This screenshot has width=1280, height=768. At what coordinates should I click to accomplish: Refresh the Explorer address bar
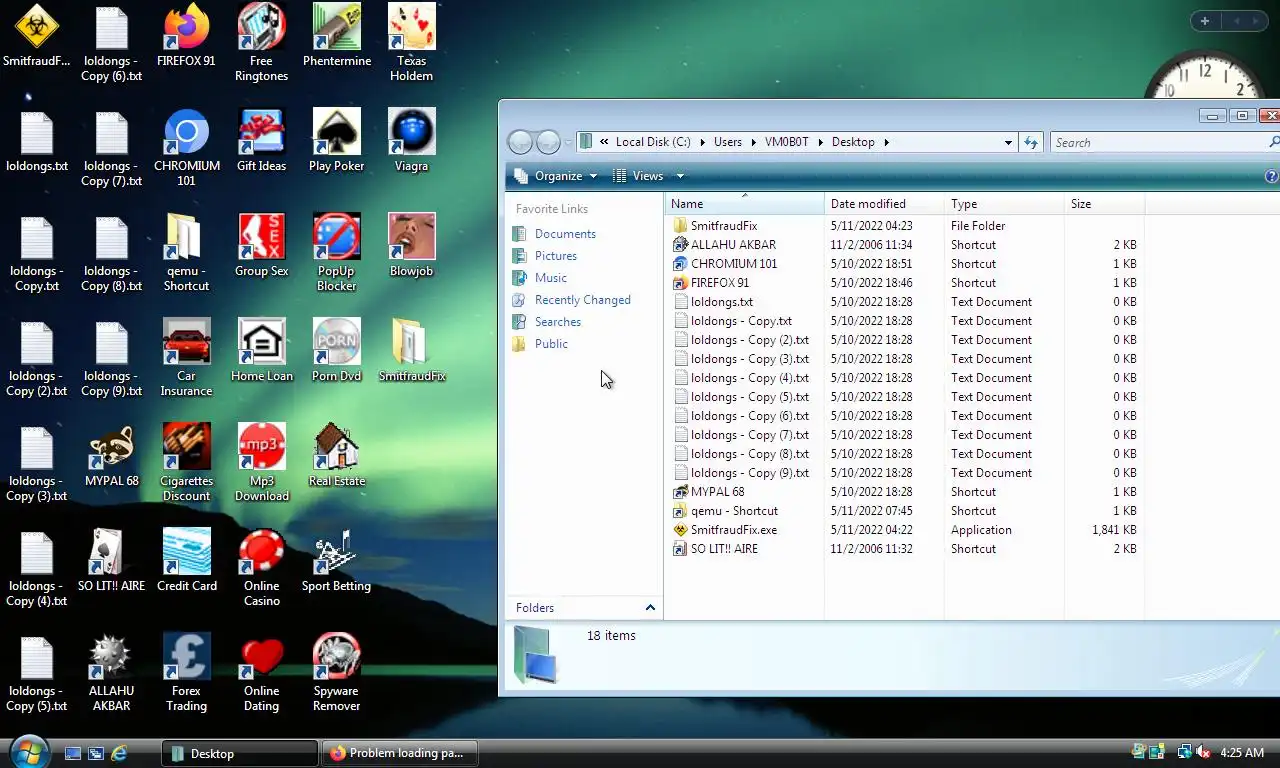tap(1031, 143)
